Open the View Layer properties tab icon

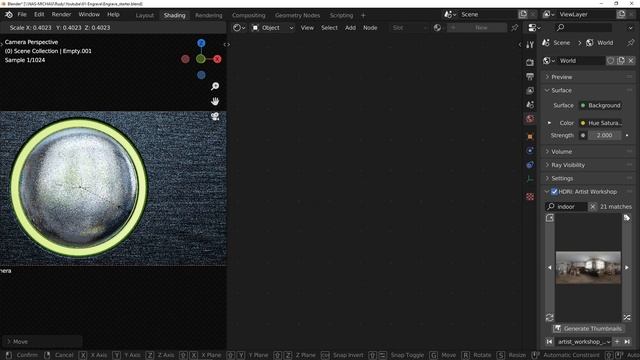[x=530, y=91]
